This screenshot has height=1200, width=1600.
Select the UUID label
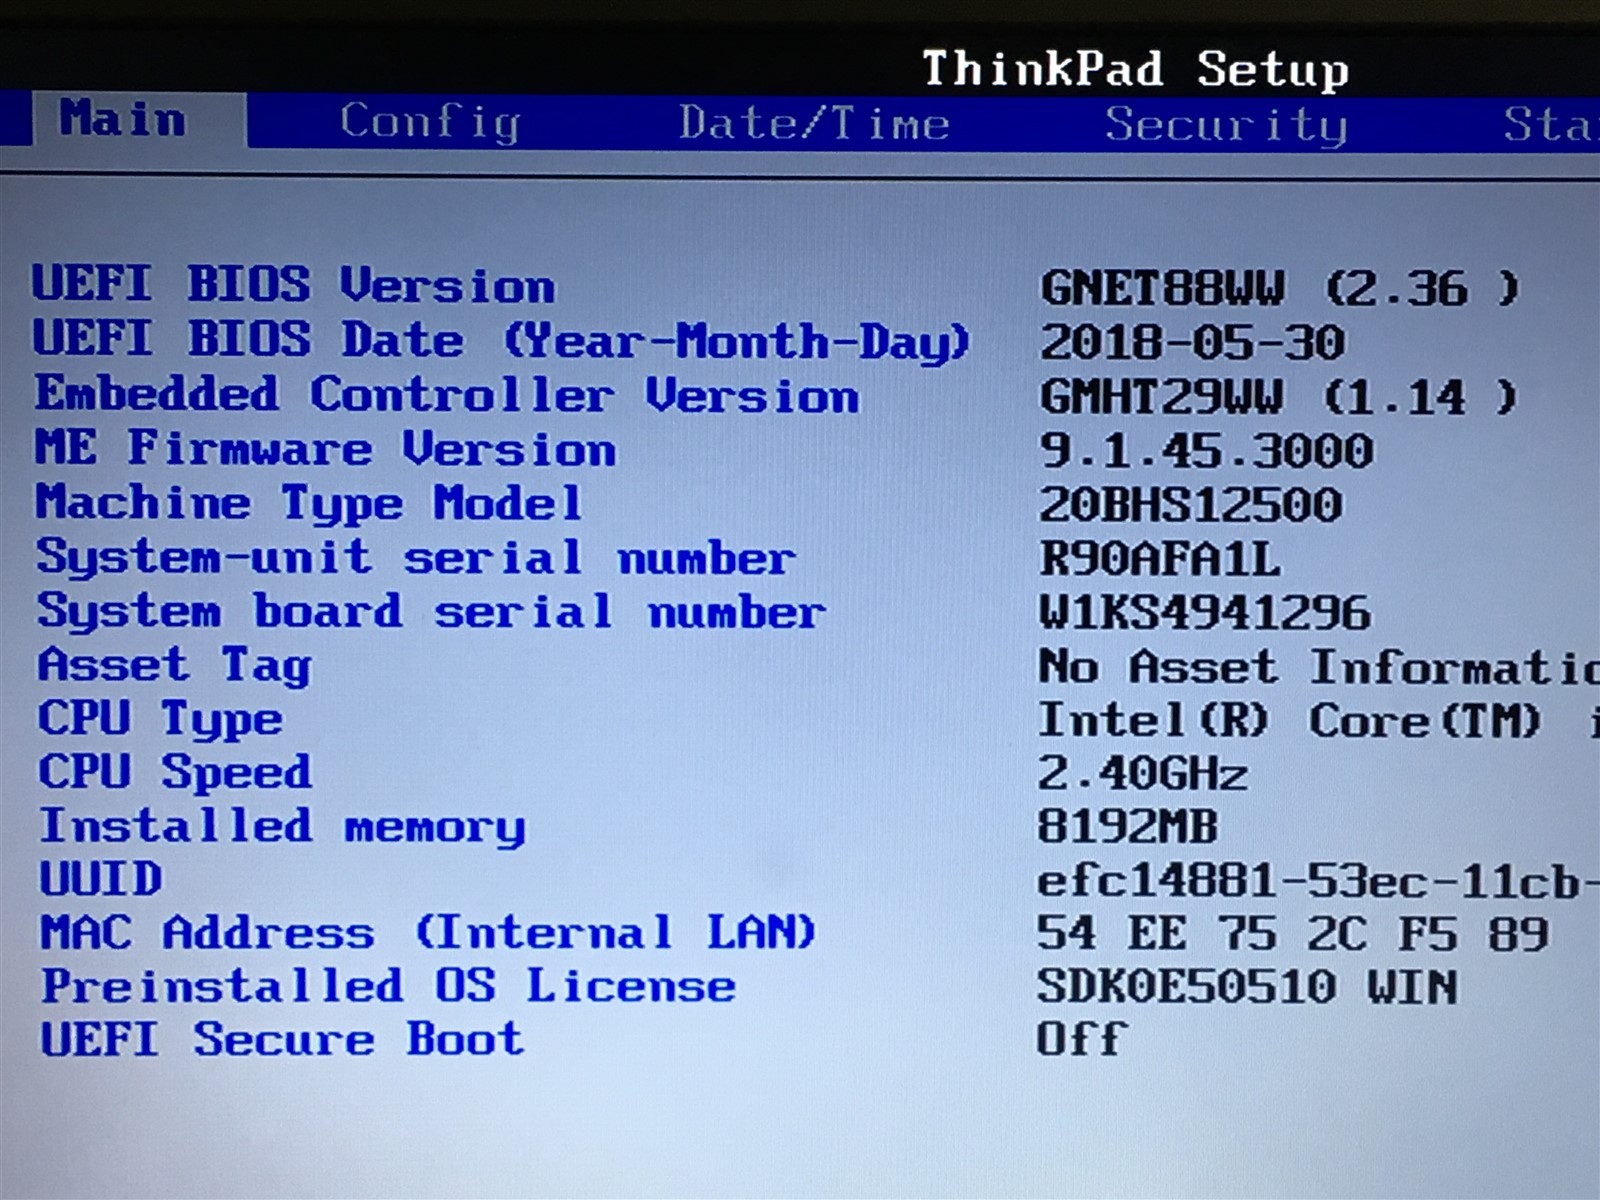[100, 880]
